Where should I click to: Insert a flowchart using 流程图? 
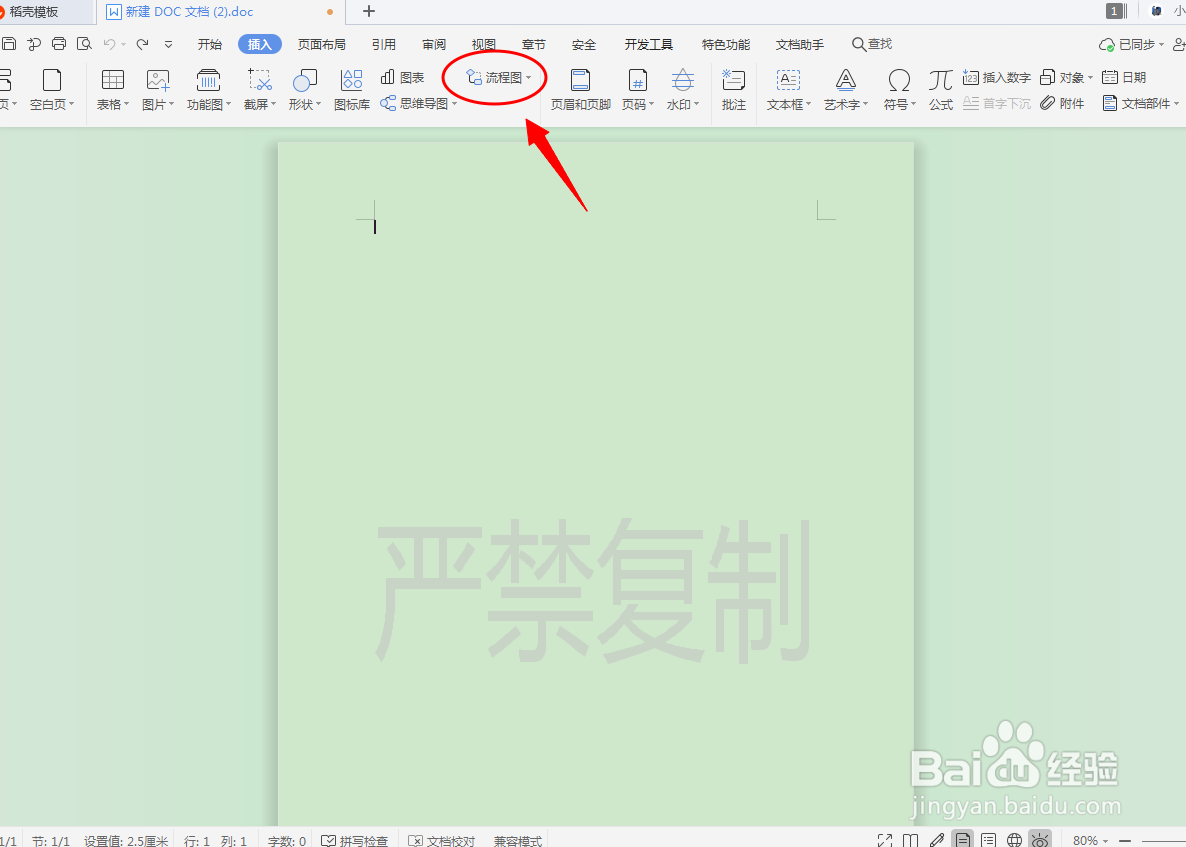(494, 75)
